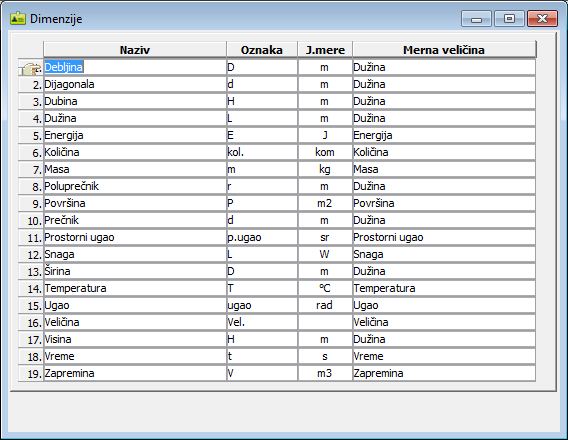Image resolution: width=568 pixels, height=440 pixels.
Task: Click the kg unit cell for Masa
Action: 325,169
